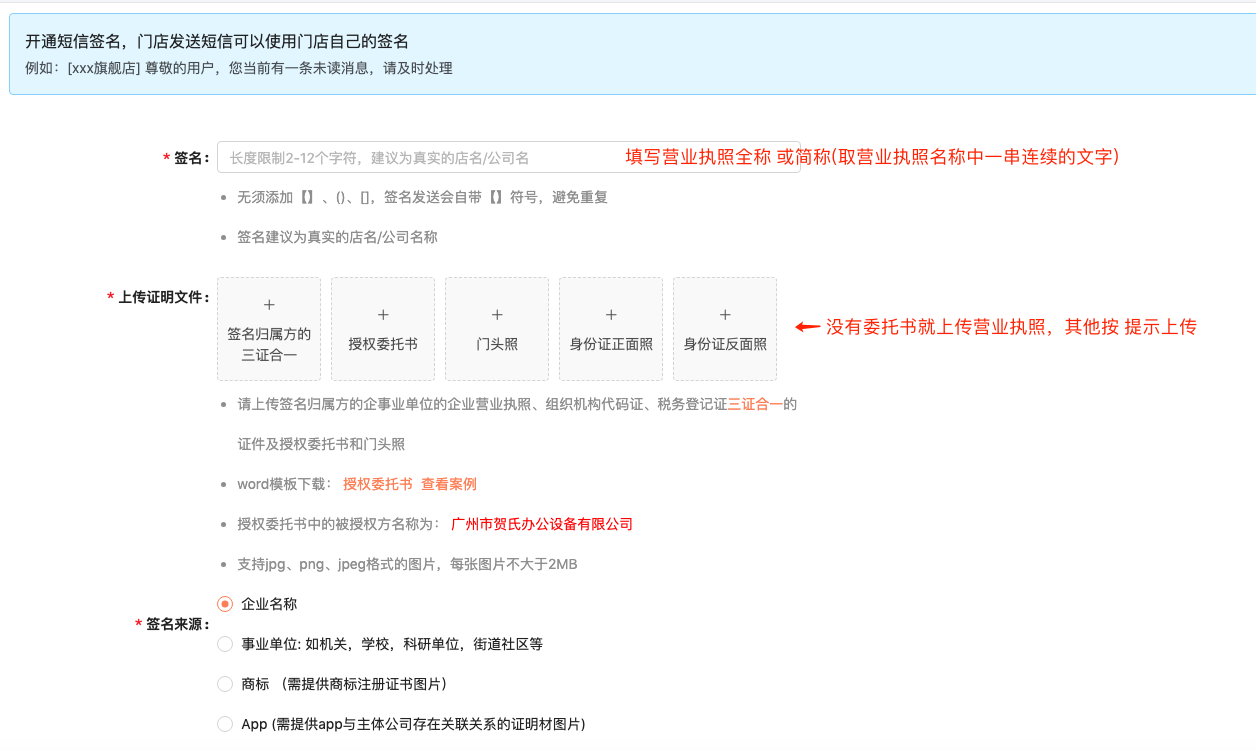Image resolution: width=1256 pixels, height=751 pixels.
Task: Select the 企业名称 radio button
Action: (225, 604)
